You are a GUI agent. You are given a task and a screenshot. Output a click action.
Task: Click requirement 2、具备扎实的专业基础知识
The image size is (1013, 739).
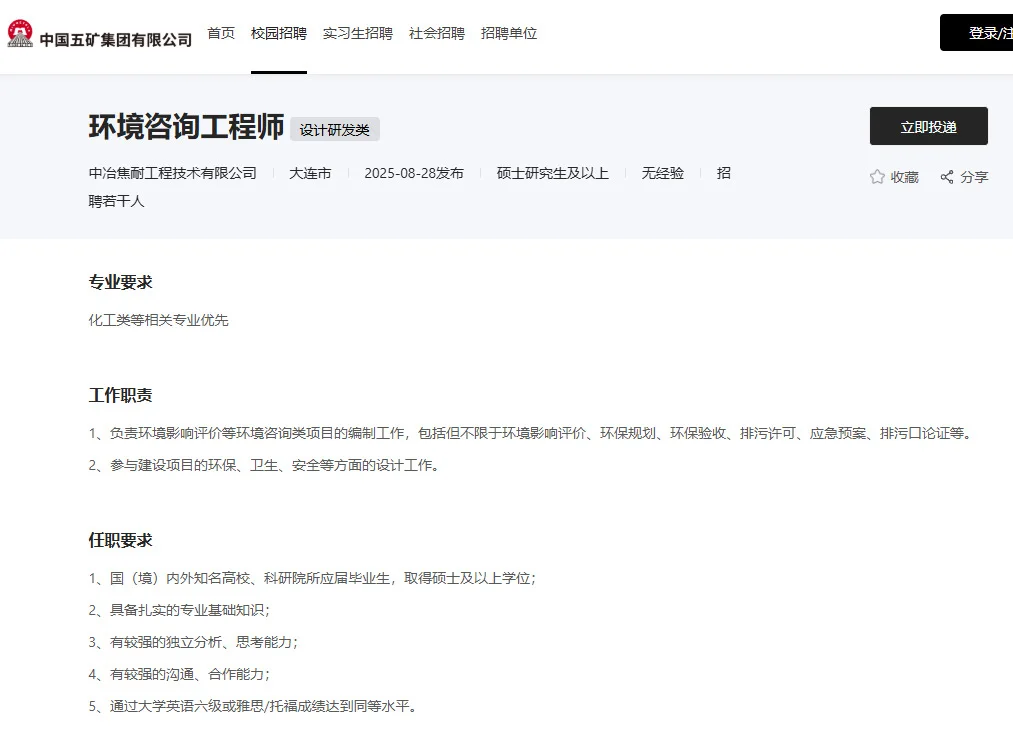point(180,610)
